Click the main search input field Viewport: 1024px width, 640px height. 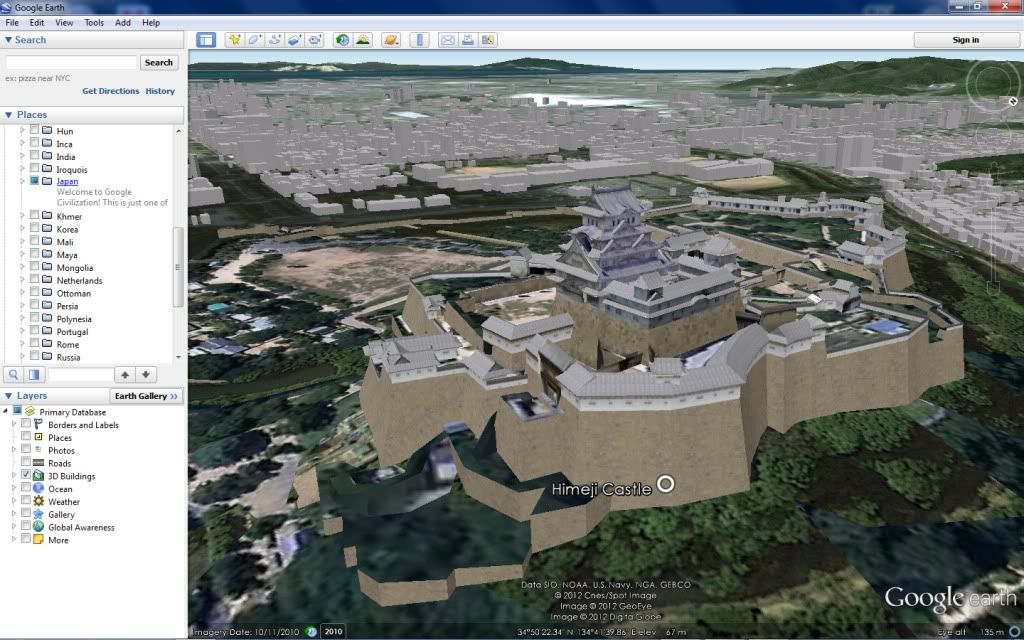71,62
